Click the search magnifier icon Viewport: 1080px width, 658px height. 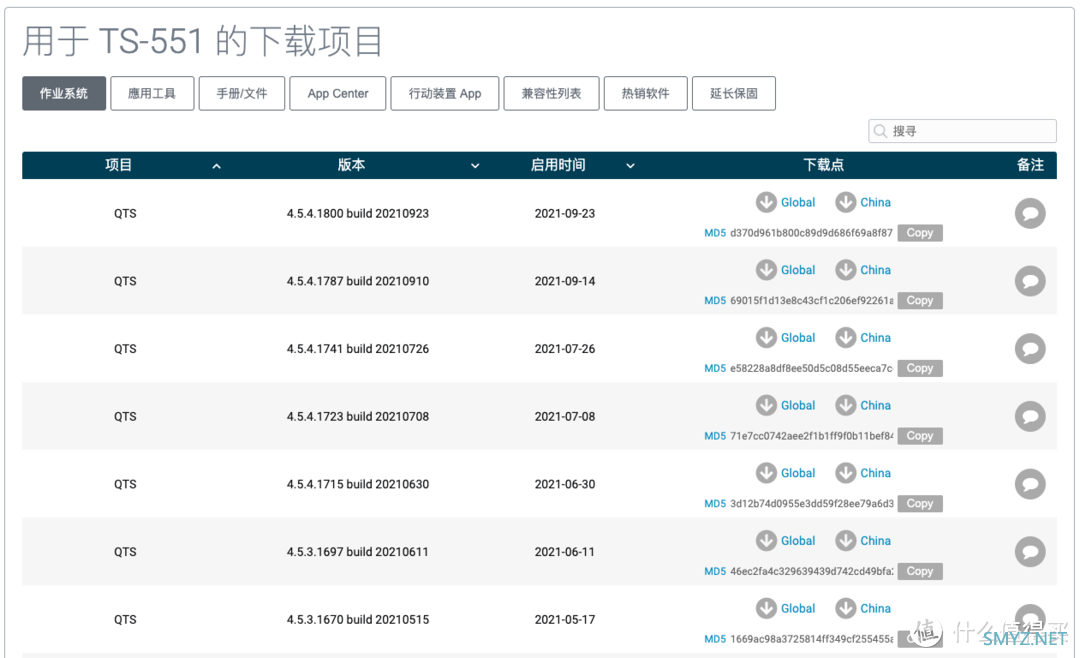coord(880,131)
